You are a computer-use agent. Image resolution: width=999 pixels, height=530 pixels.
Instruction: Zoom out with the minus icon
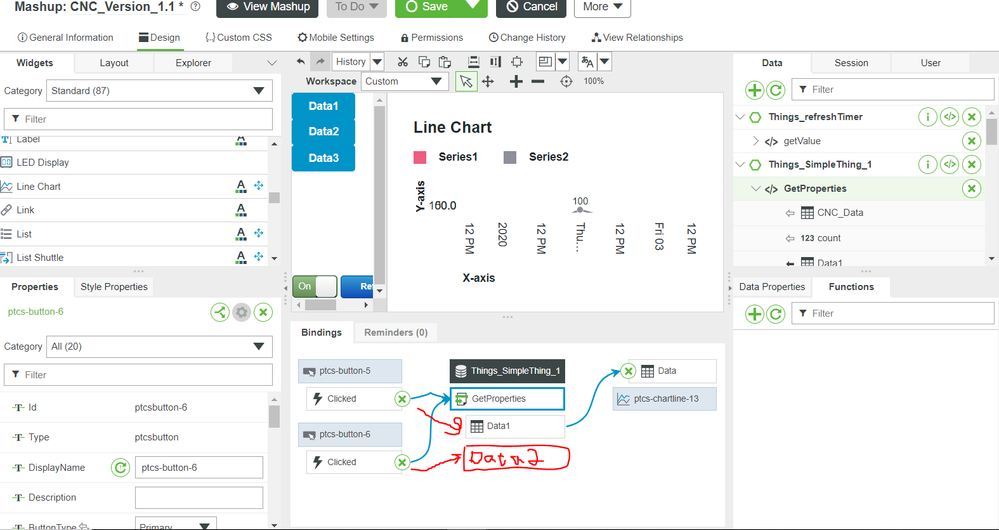tap(538, 82)
